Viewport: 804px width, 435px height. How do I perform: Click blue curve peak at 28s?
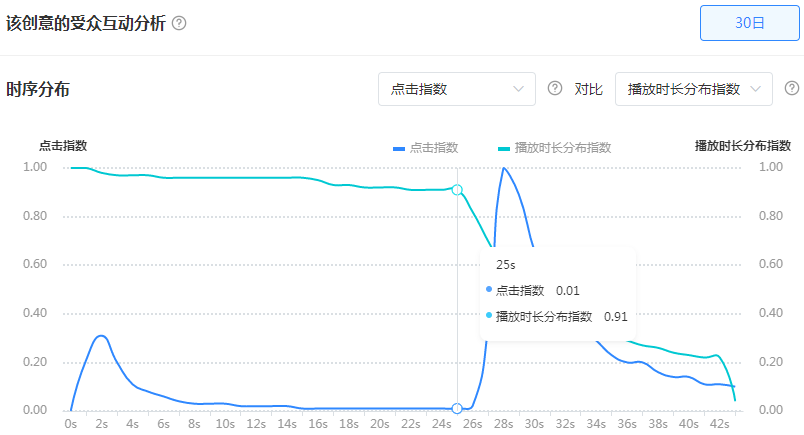click(x=503, y=168)
